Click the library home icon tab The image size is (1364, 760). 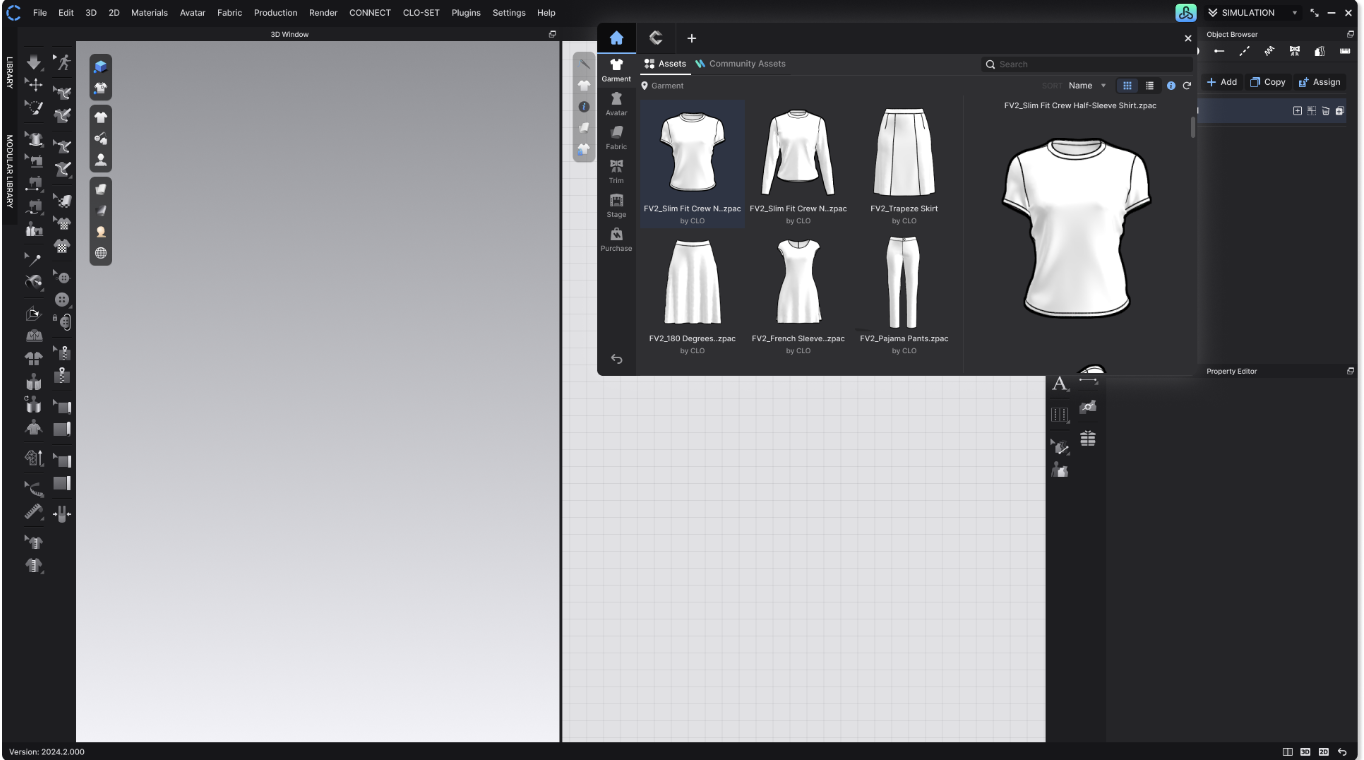point(616,38)
